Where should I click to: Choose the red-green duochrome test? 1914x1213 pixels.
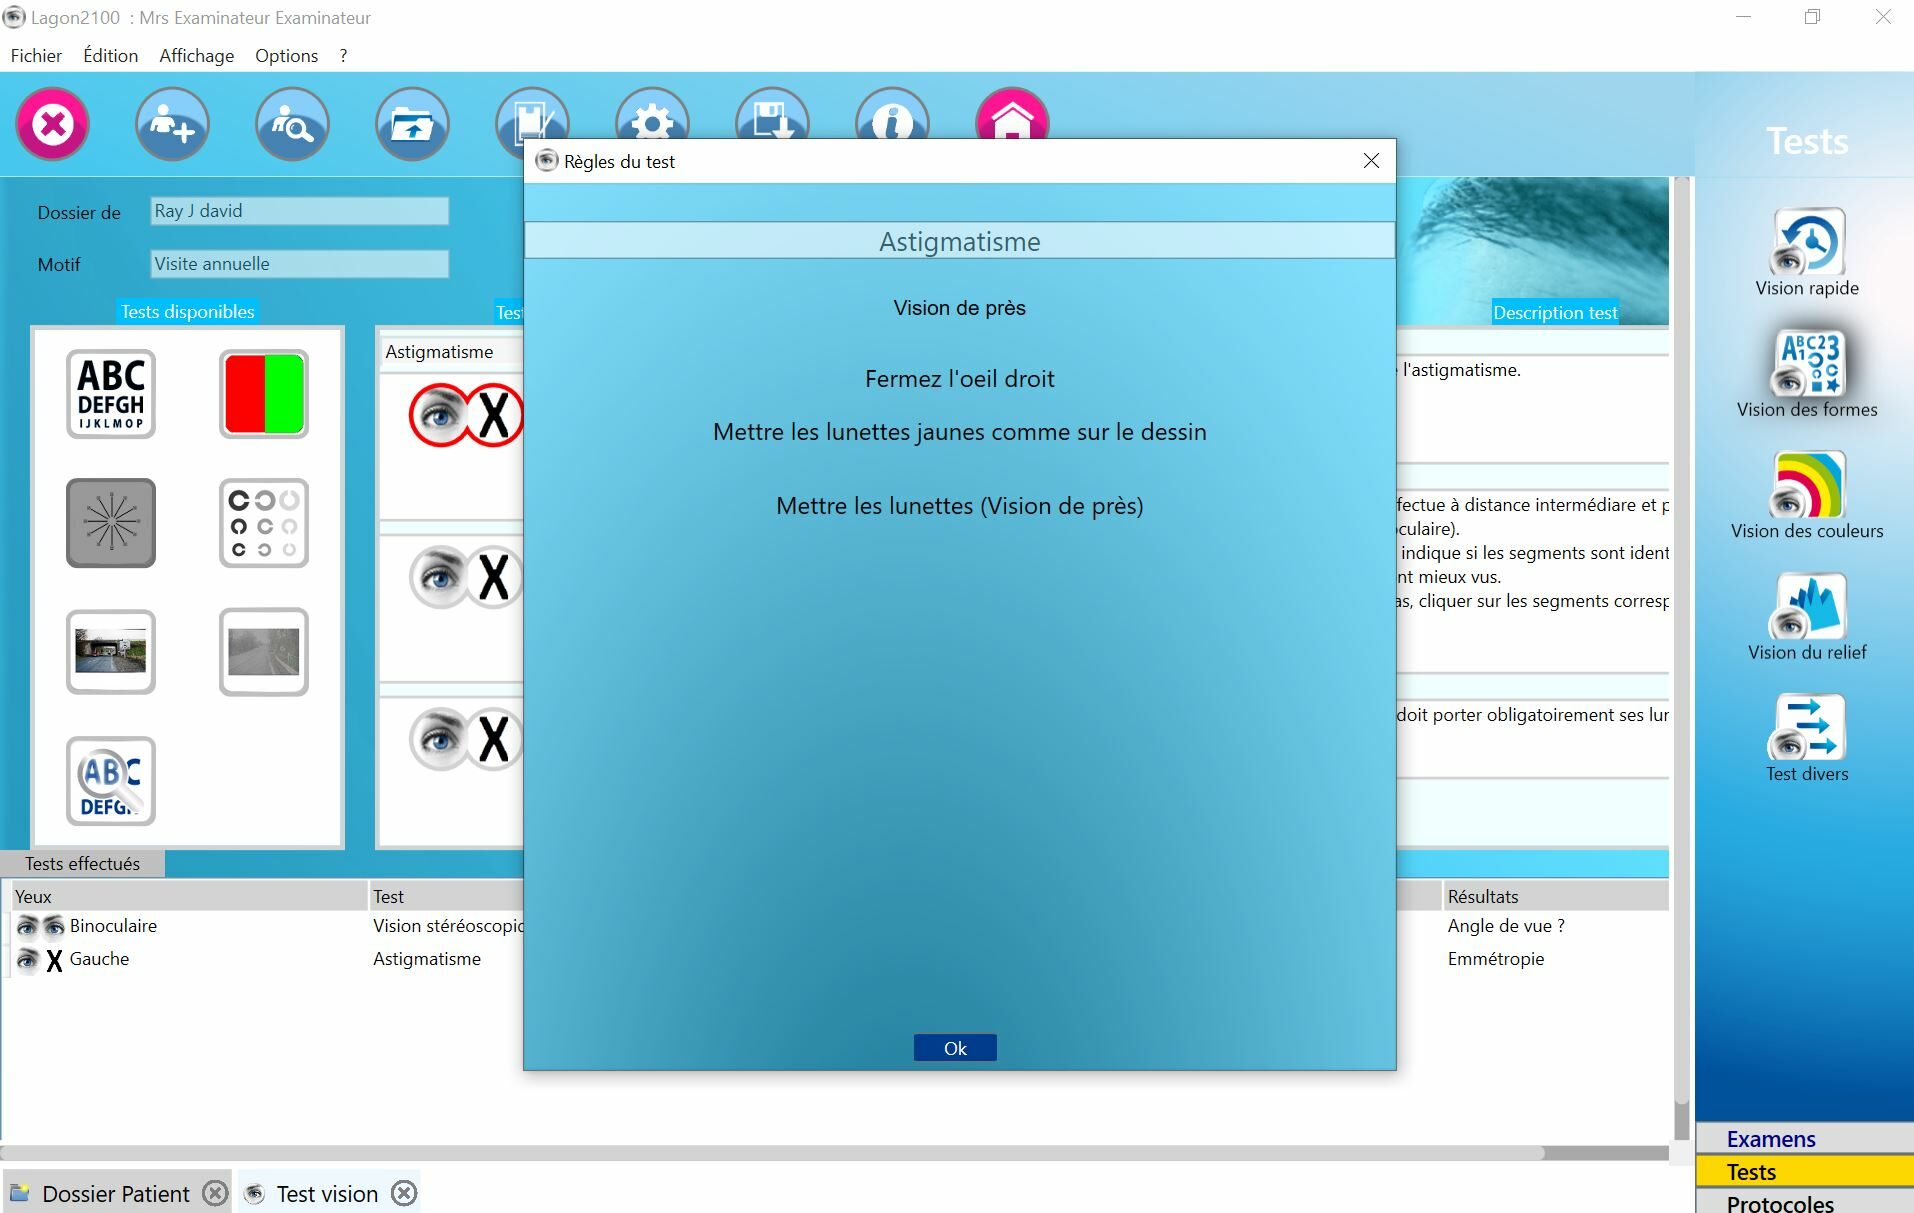264,394
